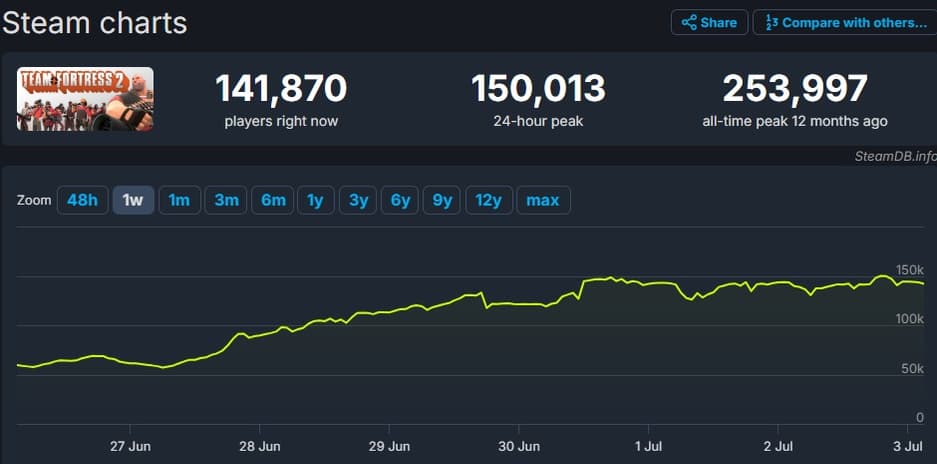Choose the 6y zoom option

400,200
